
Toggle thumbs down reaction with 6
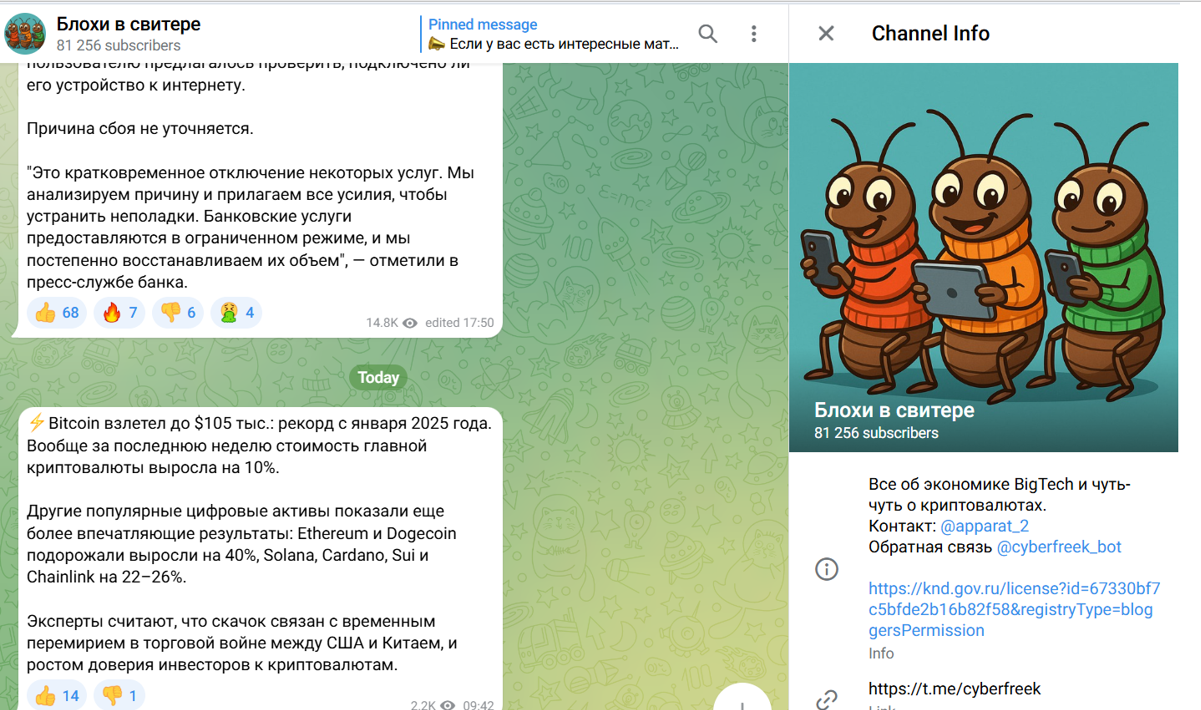point(178,313)
